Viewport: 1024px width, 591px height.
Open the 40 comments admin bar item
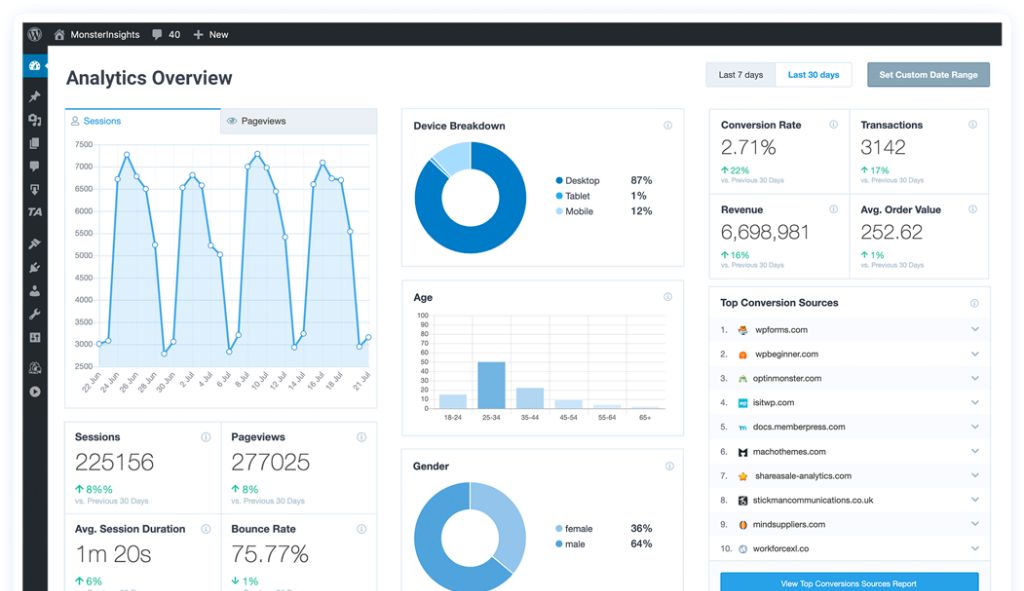click(x=166, y=34)
